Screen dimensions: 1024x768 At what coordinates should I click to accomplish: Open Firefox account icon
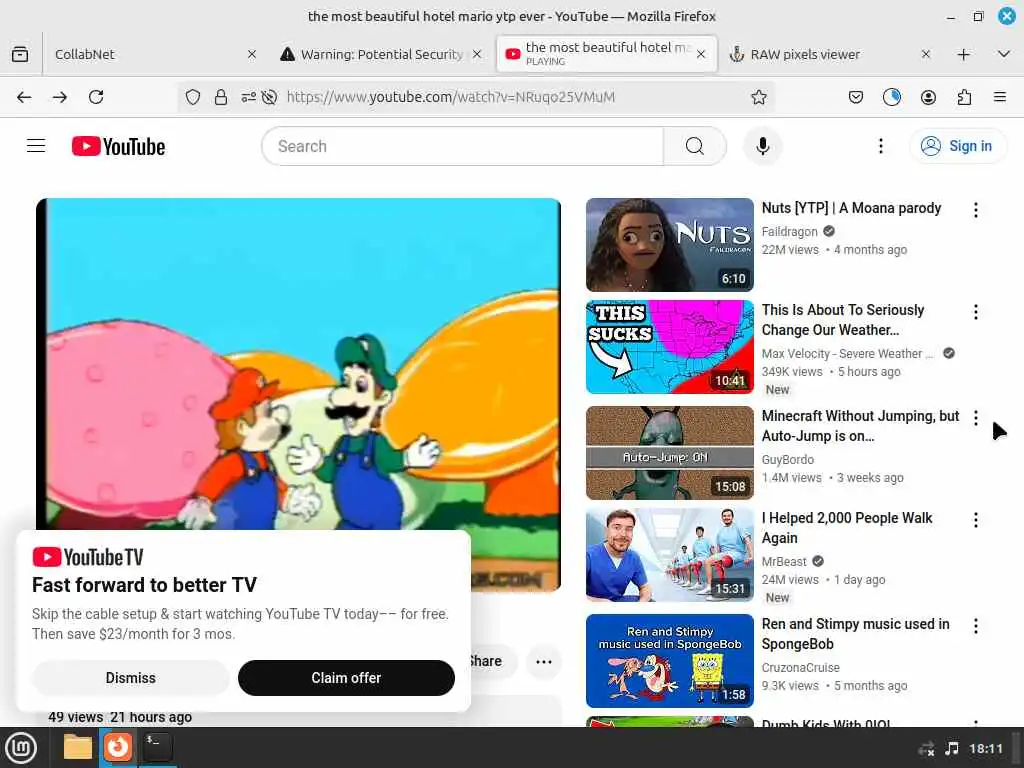pos(928,97)
